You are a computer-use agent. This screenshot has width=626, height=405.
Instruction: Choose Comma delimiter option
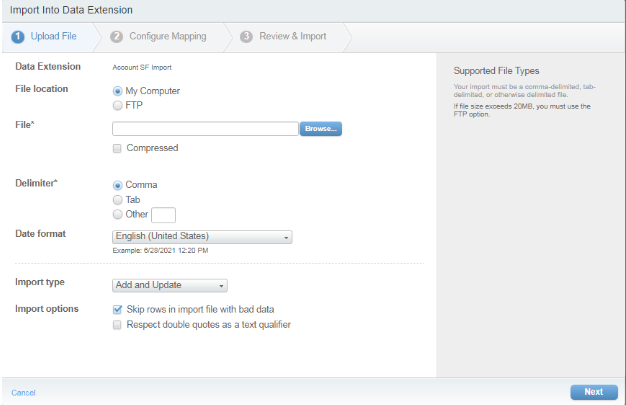pos(118,185)
